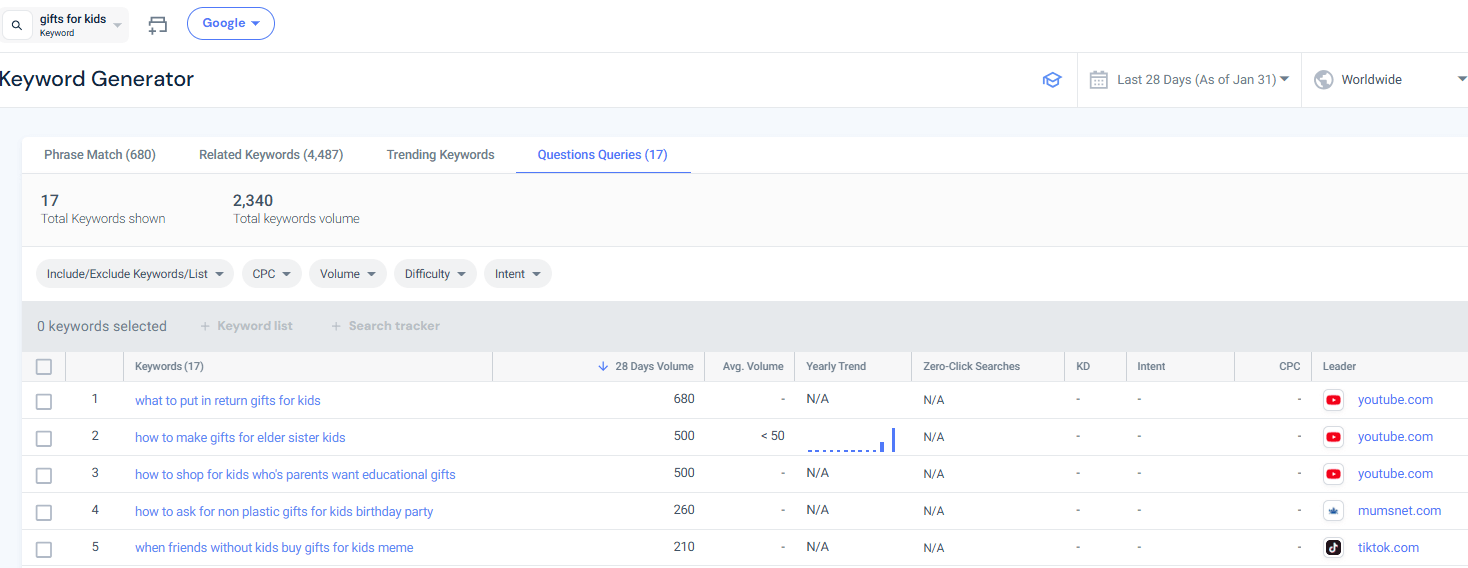
Task: Open the graduation cap learning icon
Action: (1051, 80)
